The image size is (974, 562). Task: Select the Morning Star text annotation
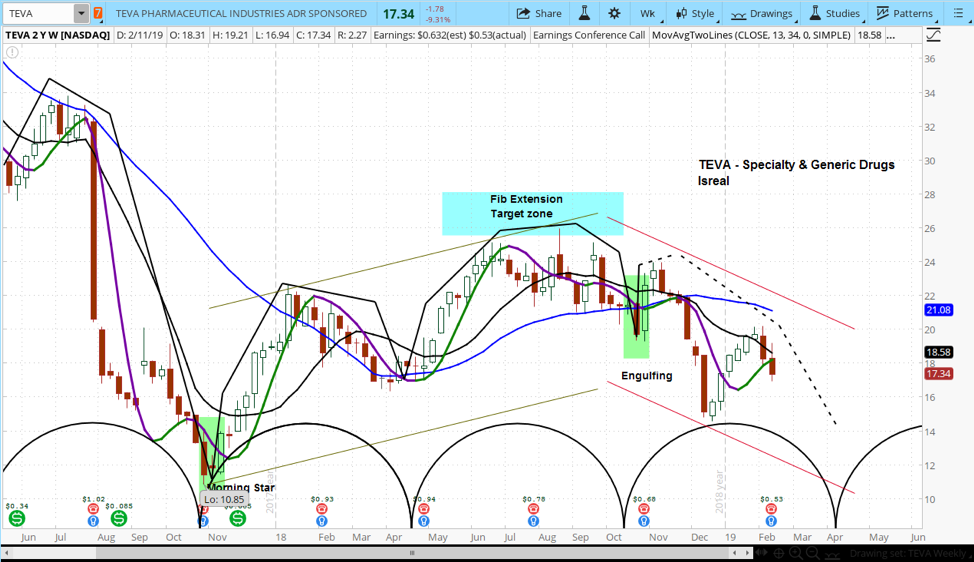[240, 487]
